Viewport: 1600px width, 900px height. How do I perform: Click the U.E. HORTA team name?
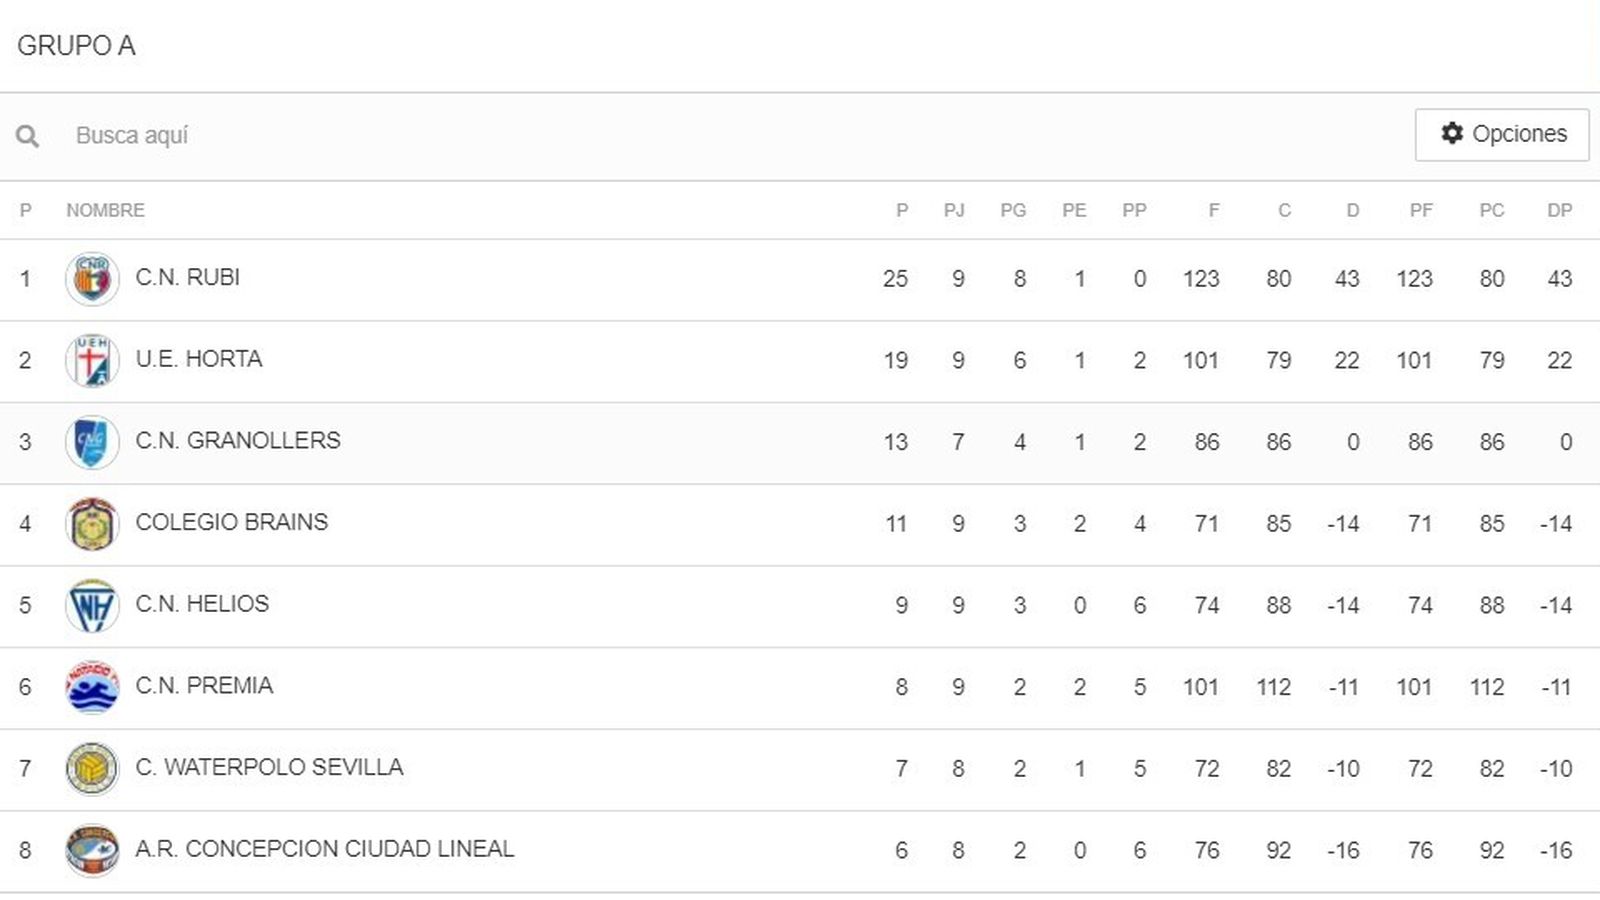(199, 359)
